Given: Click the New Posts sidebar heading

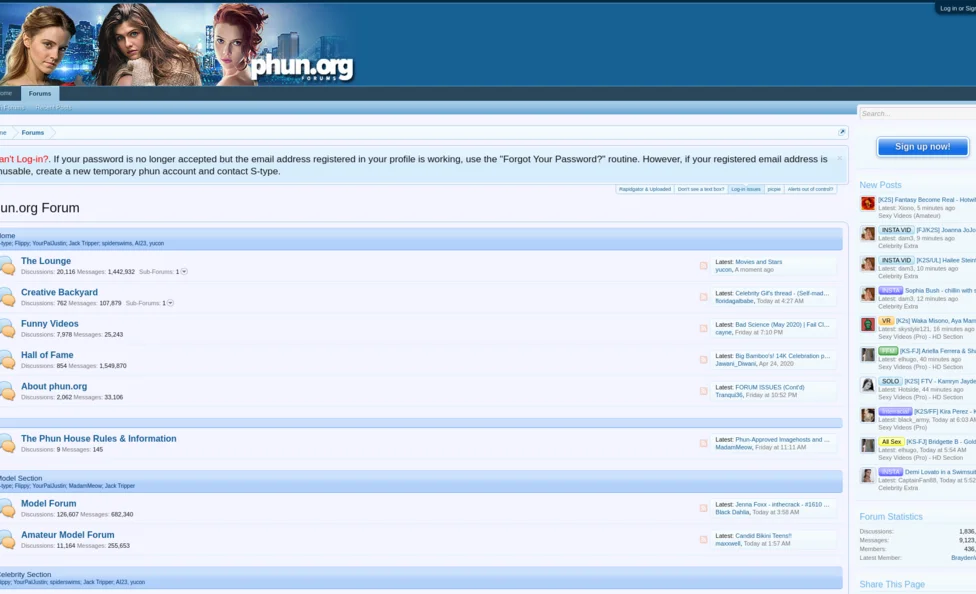Looking at the screenshot, I should tap(880, 185).
